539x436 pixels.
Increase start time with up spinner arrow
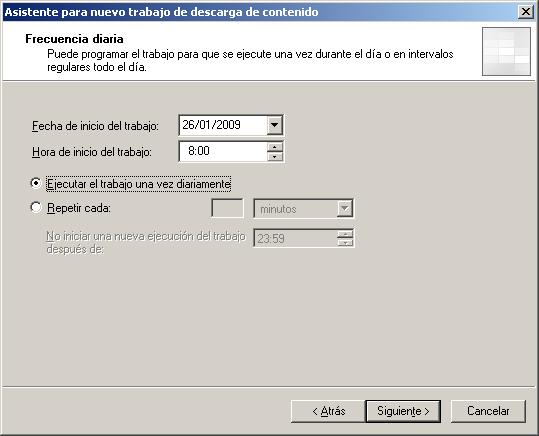click(x=275, y=147)
